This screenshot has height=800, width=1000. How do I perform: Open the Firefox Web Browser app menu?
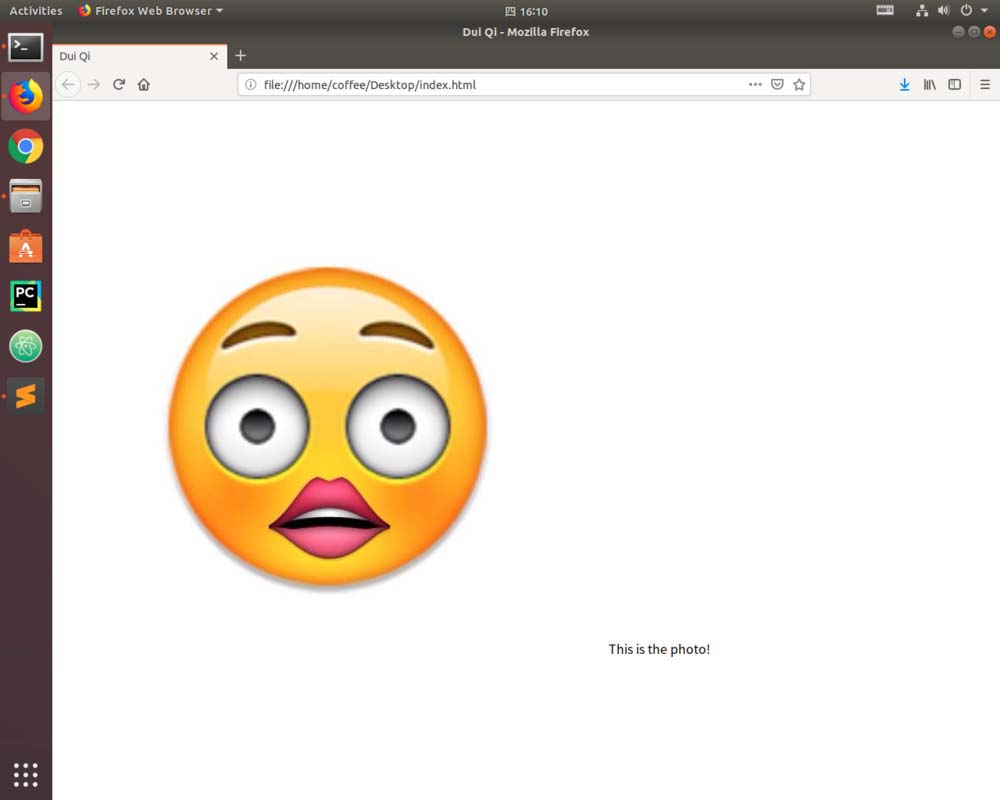[151, 11]
